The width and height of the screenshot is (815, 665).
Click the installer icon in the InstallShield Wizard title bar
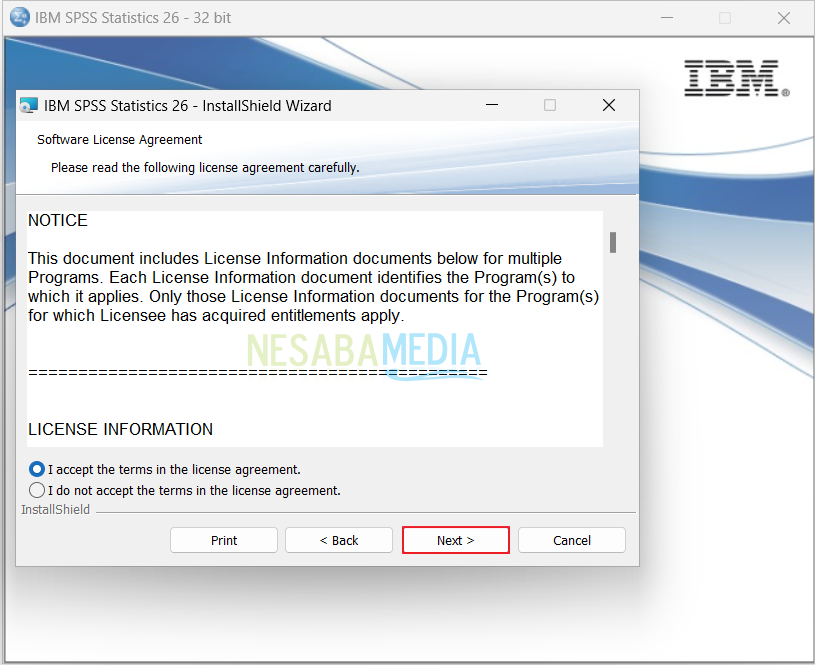pos(28,105)
